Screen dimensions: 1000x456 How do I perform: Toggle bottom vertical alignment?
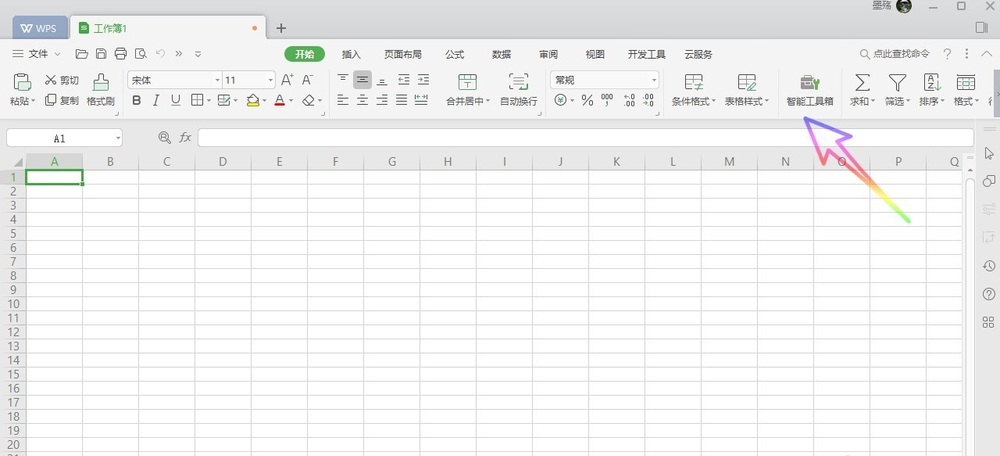382,80
